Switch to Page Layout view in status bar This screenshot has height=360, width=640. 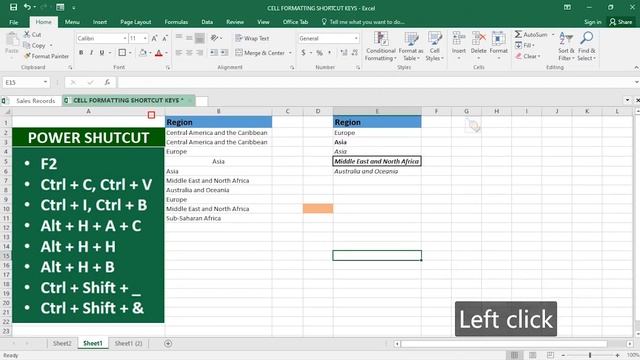pos(533,355)
